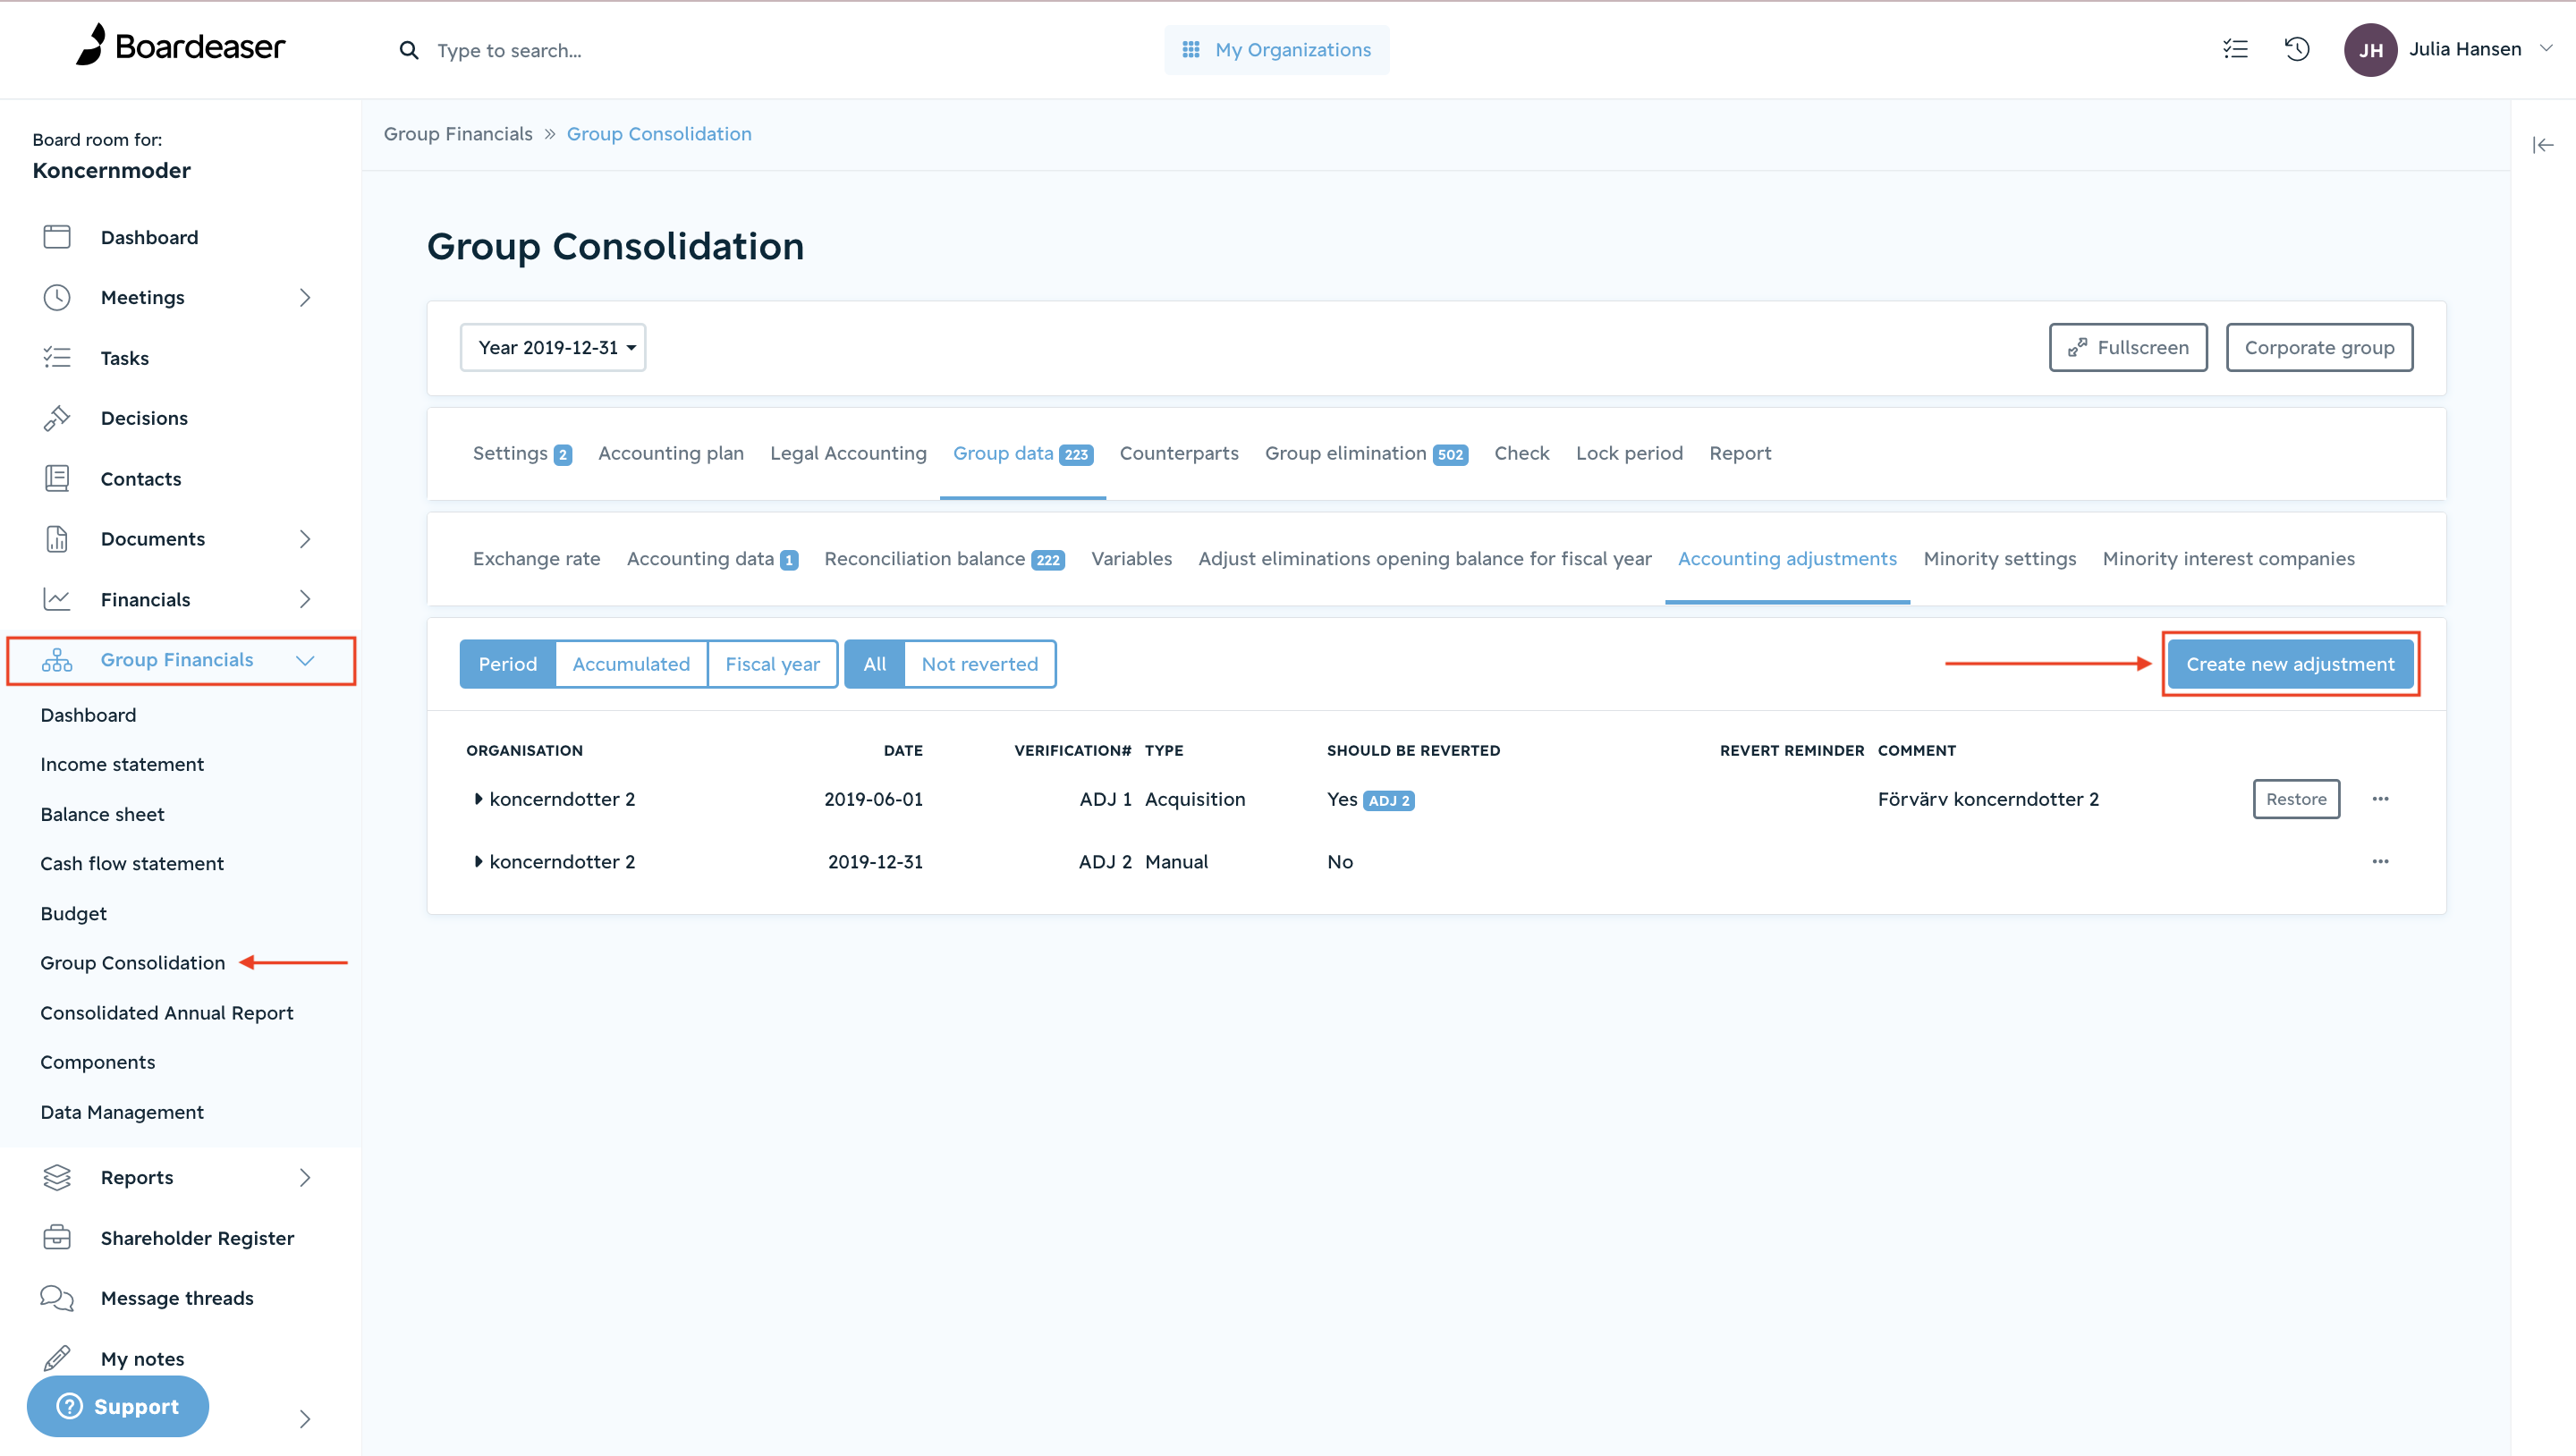
Task: Open the Minority settings sub-tab
Action: pyautogui.click(x=2000, y=559)
